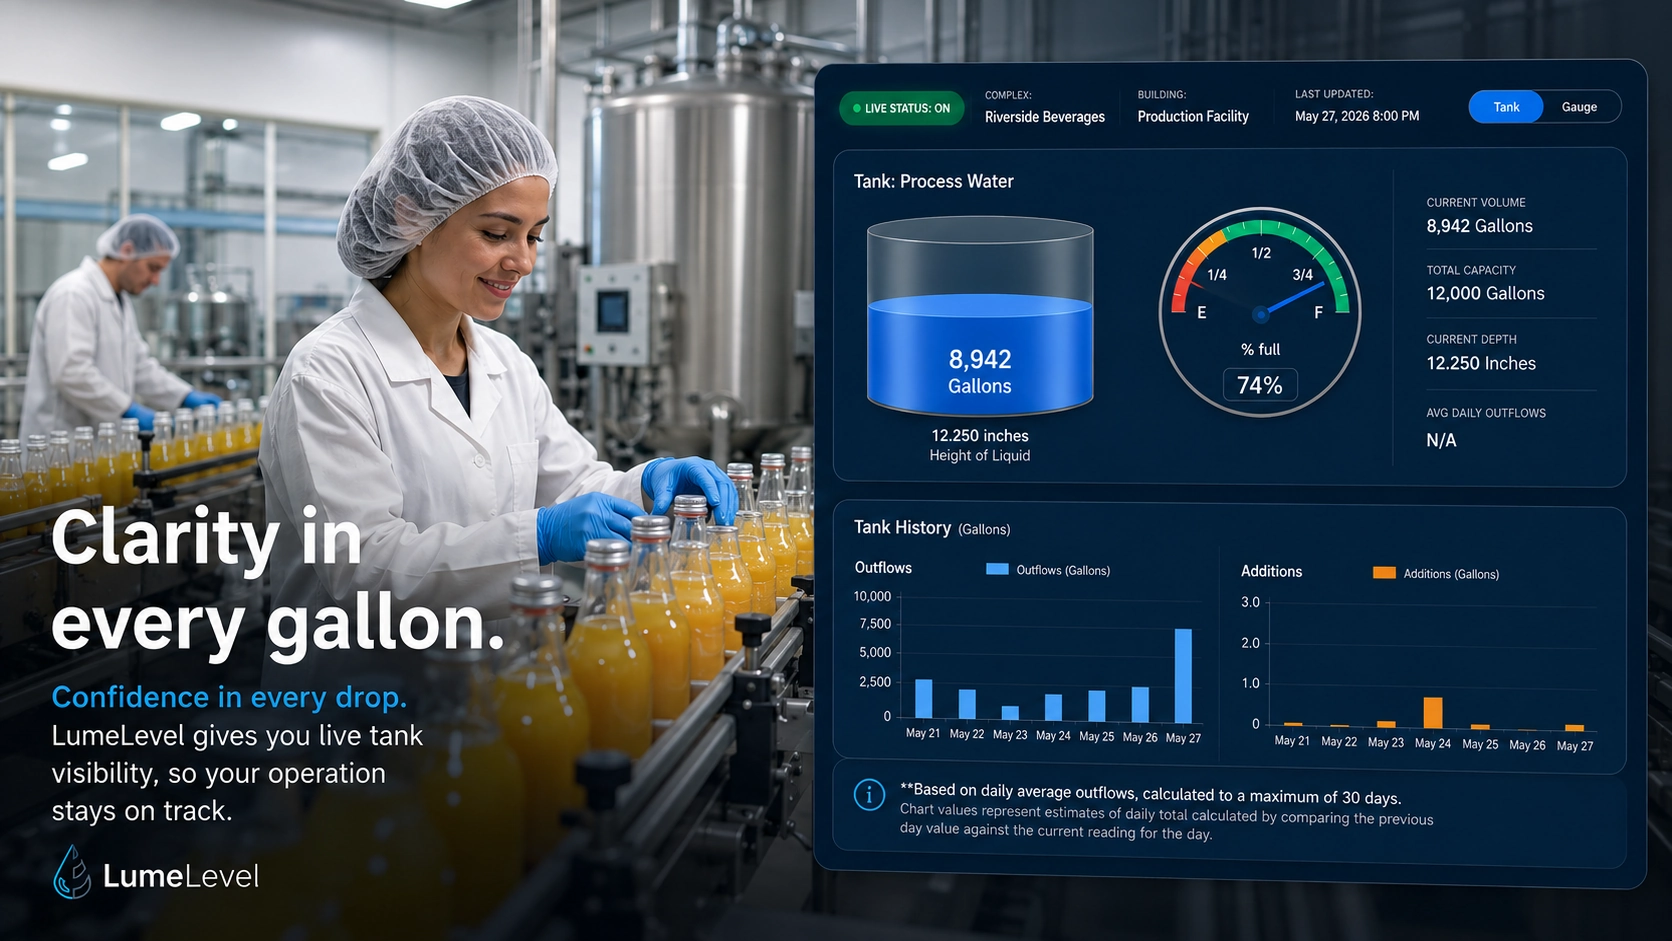This screenshot has height=941, width=1672.
Task: Click the May 27, 2026 8:00 PM timestamp
Action: pos(1357,116)
